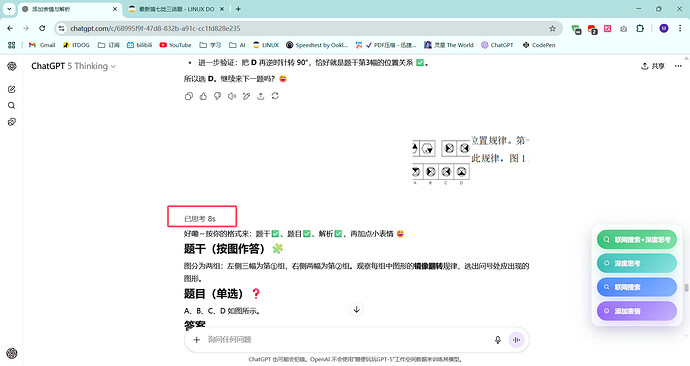
Task: Open the 订阅 bookmarks folder
Action: click(109, 45)
